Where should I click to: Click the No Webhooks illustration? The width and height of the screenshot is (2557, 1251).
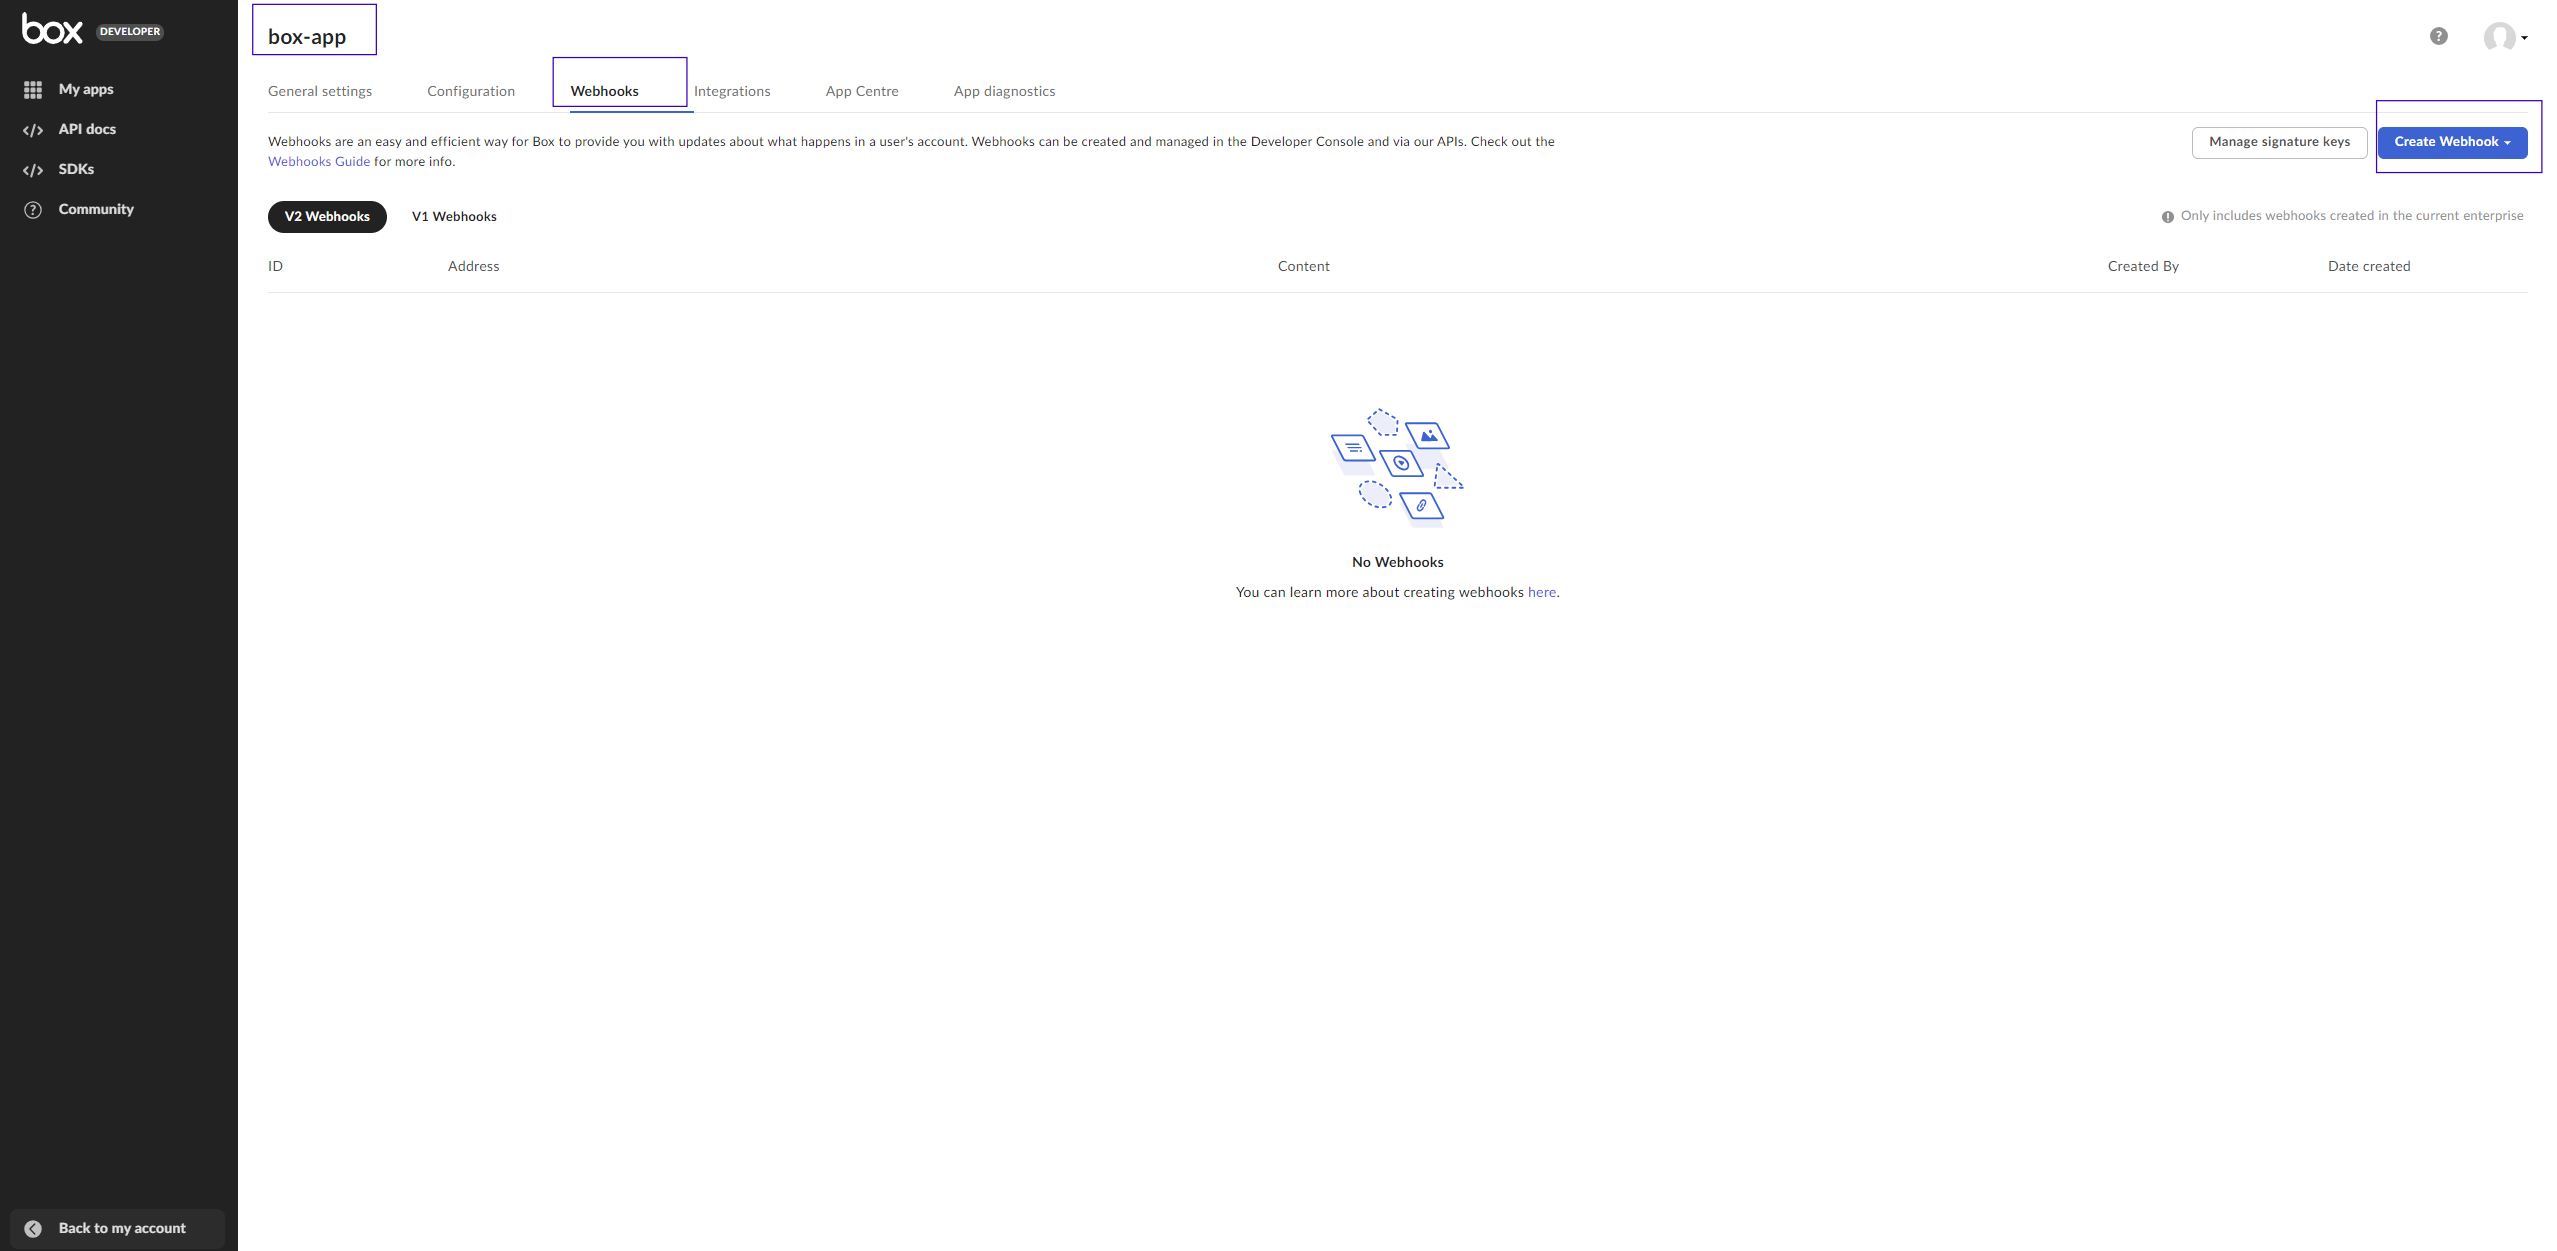click(x=1397, y=467)
